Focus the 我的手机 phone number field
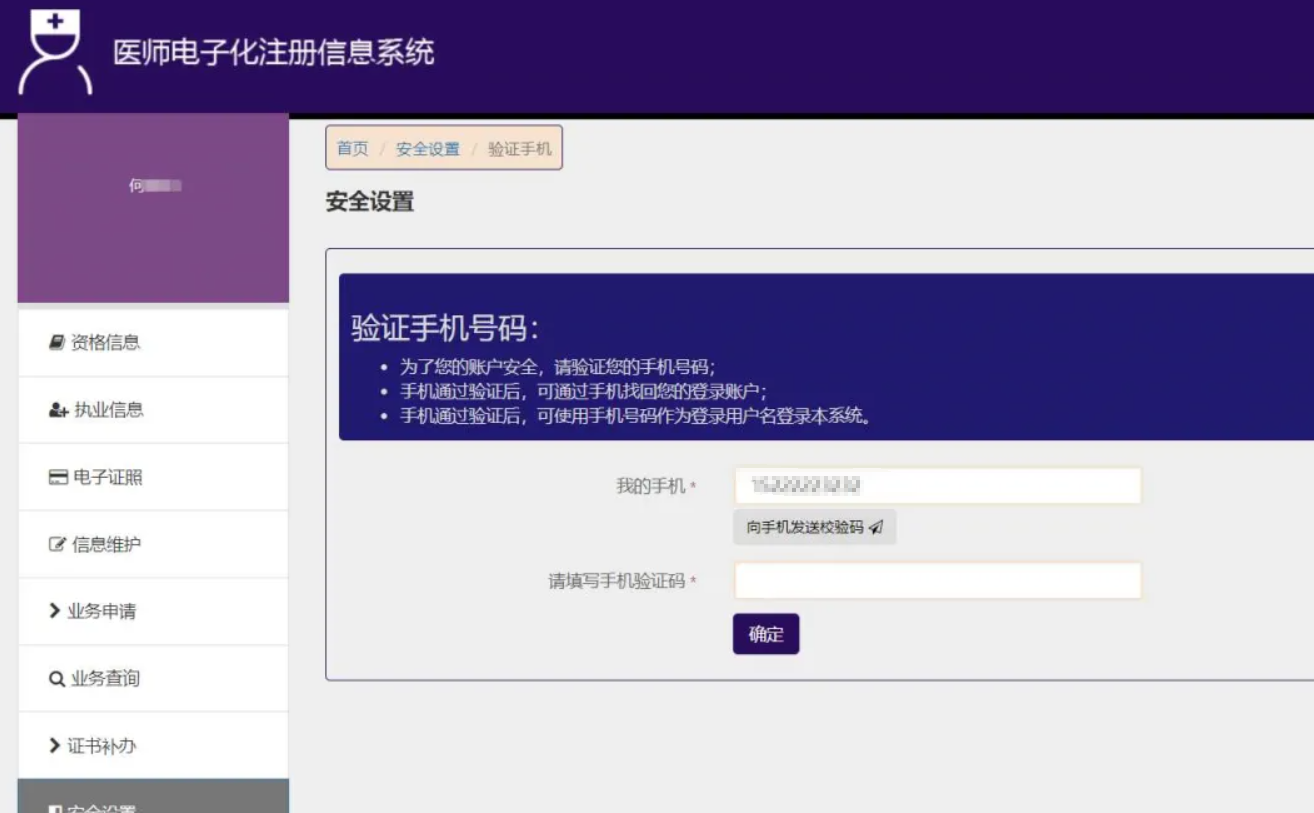The width and height of the screenshot is (1314, 813). 937,486
